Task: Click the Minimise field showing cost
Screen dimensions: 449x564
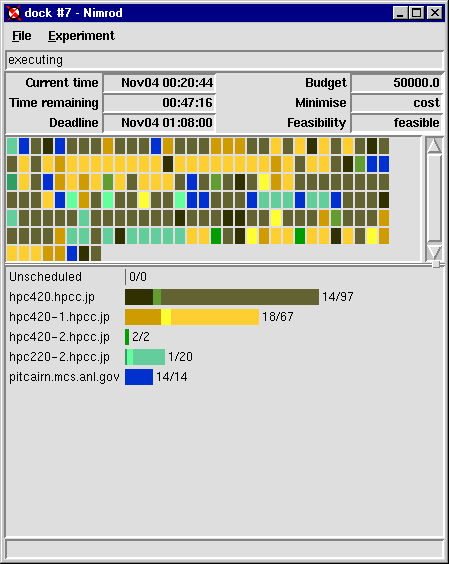Action: click(x=397, y=103)
